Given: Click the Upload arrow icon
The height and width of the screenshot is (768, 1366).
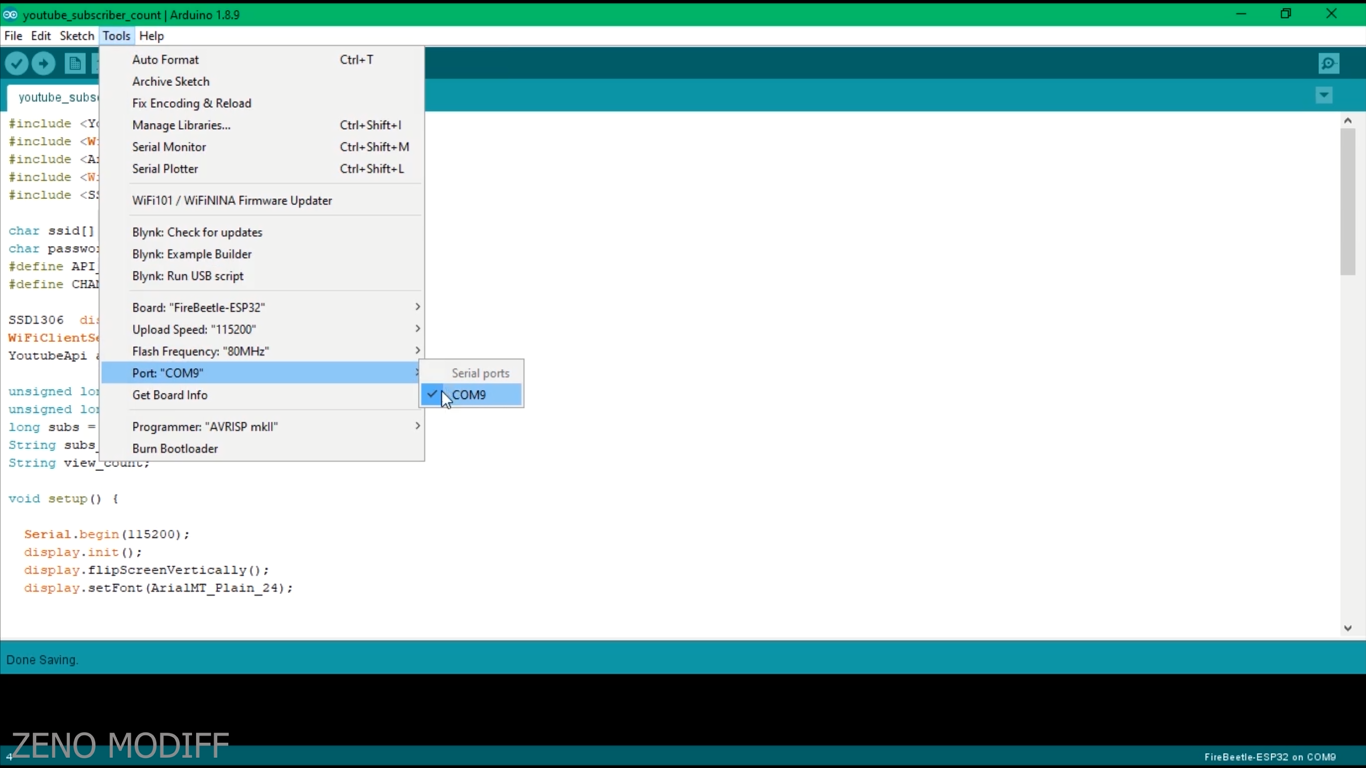Looking at the screenshot, I should click(x=43, y=64).
